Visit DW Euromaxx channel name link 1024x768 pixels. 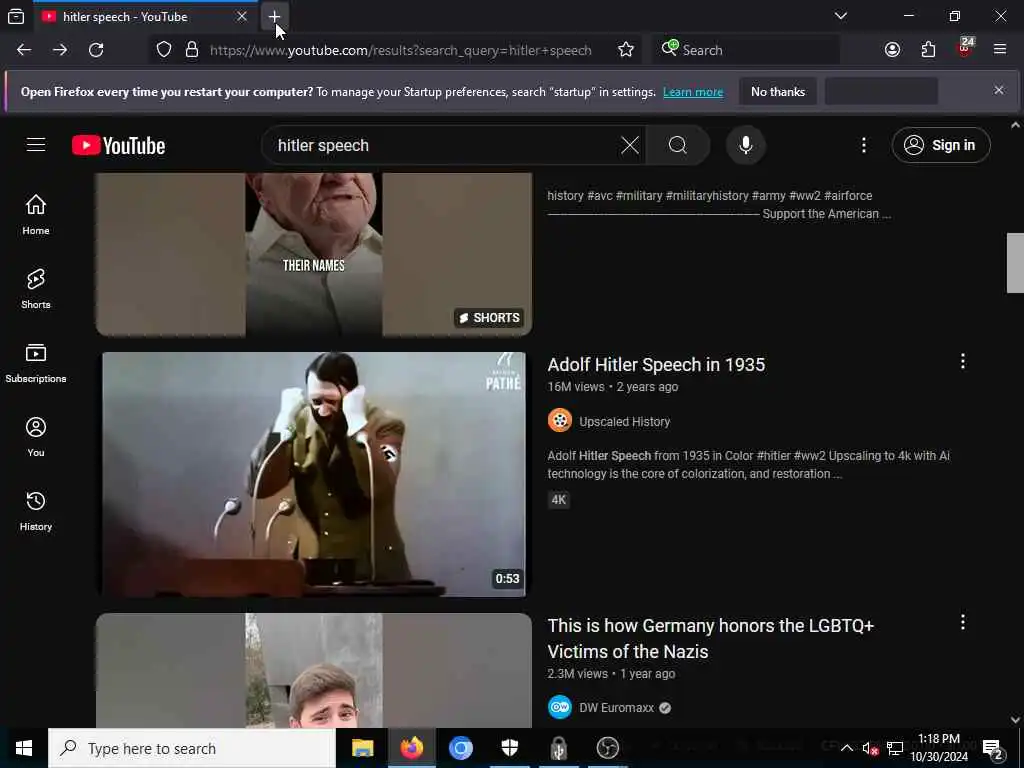click(616, 708)
